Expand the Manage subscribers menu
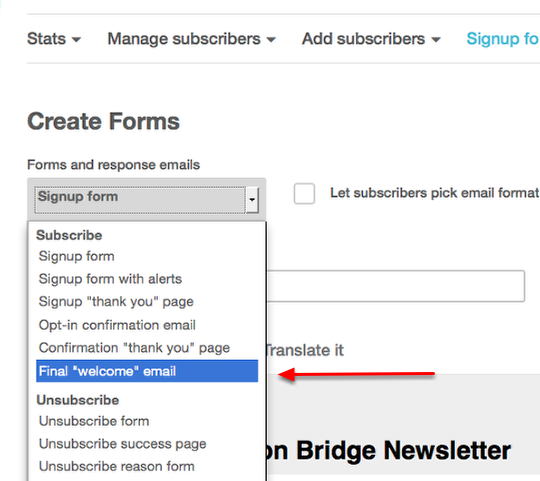The width and height of the screenshot is (540, 481). pyautogui.click(x=192, y=39)
